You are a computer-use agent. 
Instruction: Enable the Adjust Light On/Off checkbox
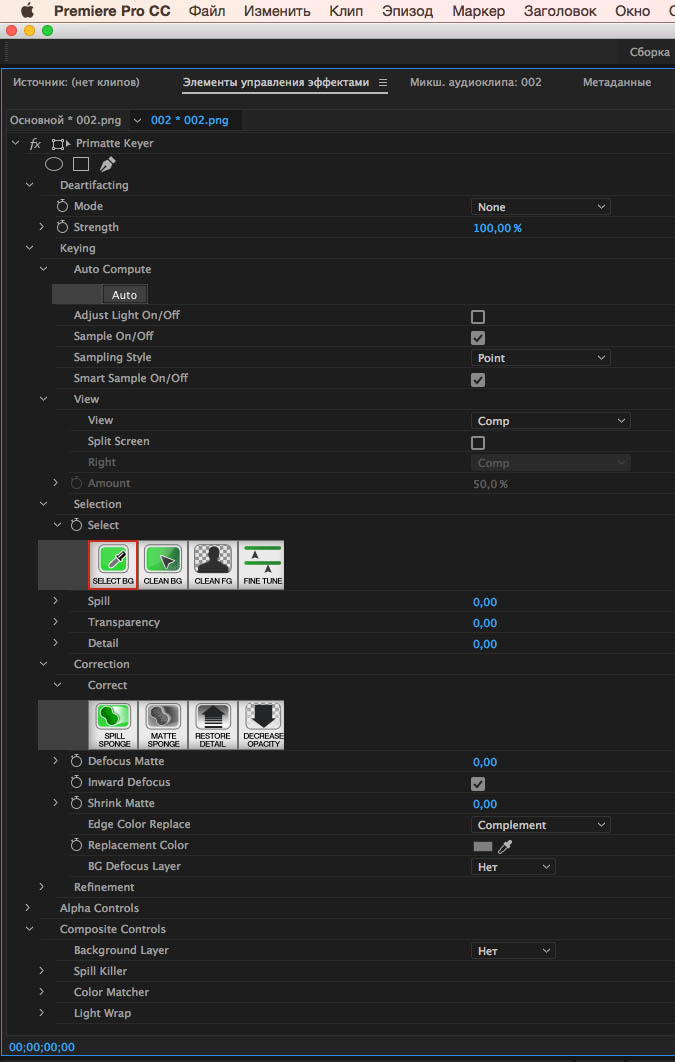tap(478, 316)
